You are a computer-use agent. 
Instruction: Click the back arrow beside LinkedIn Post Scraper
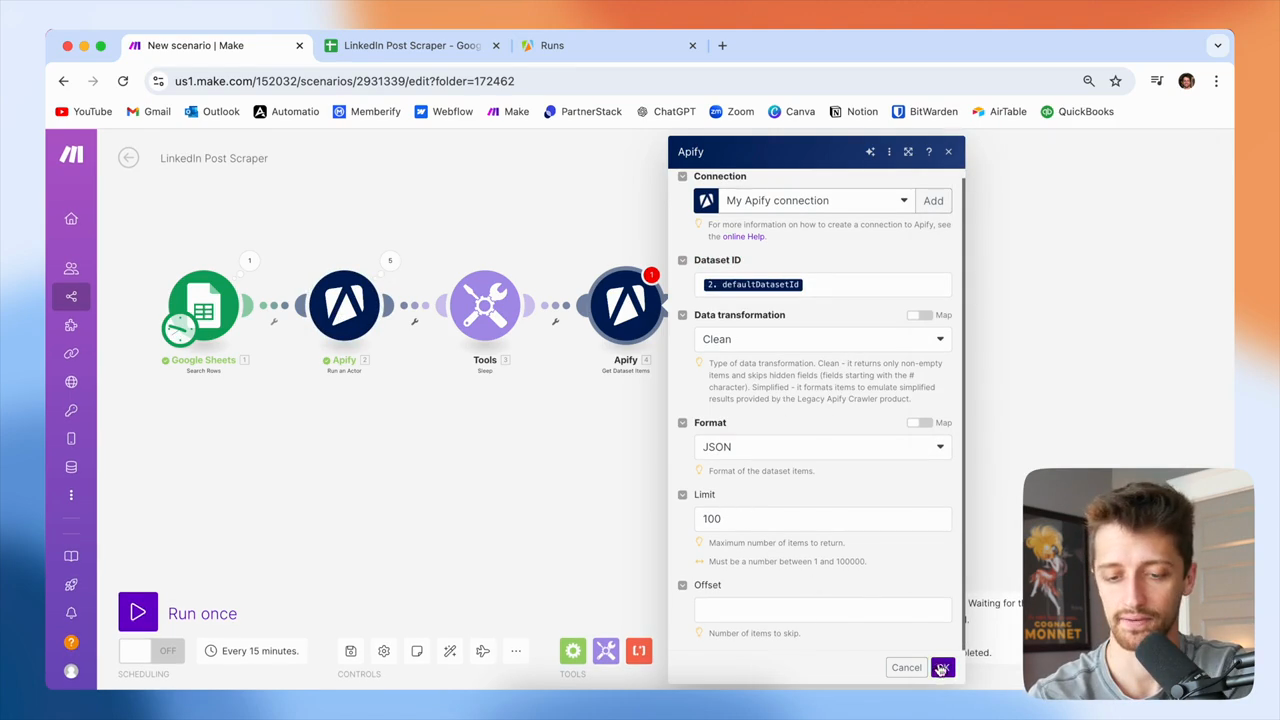pyautogui.click(x=128, y=158)
